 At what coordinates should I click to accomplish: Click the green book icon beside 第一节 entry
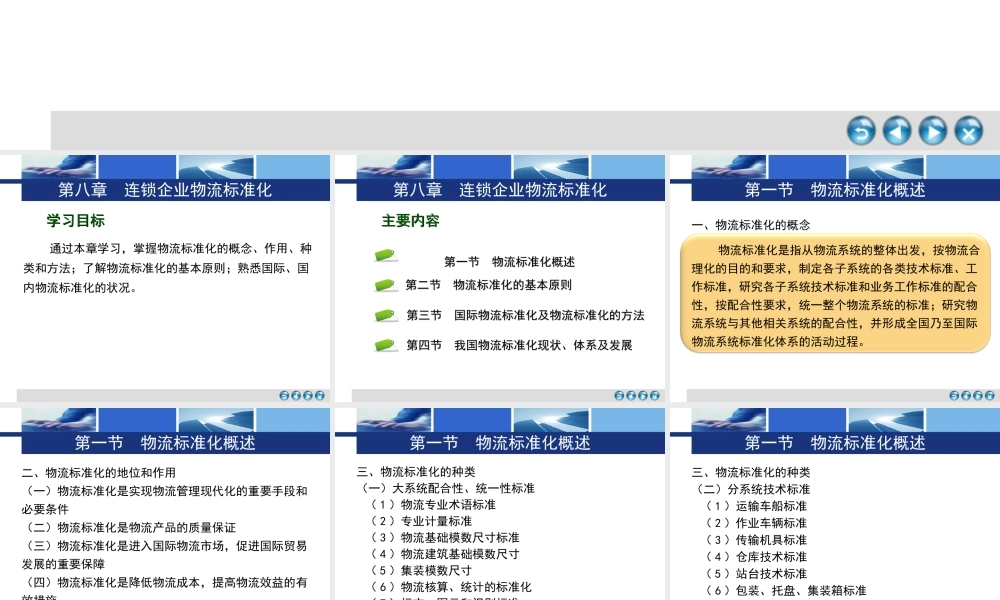383,257
